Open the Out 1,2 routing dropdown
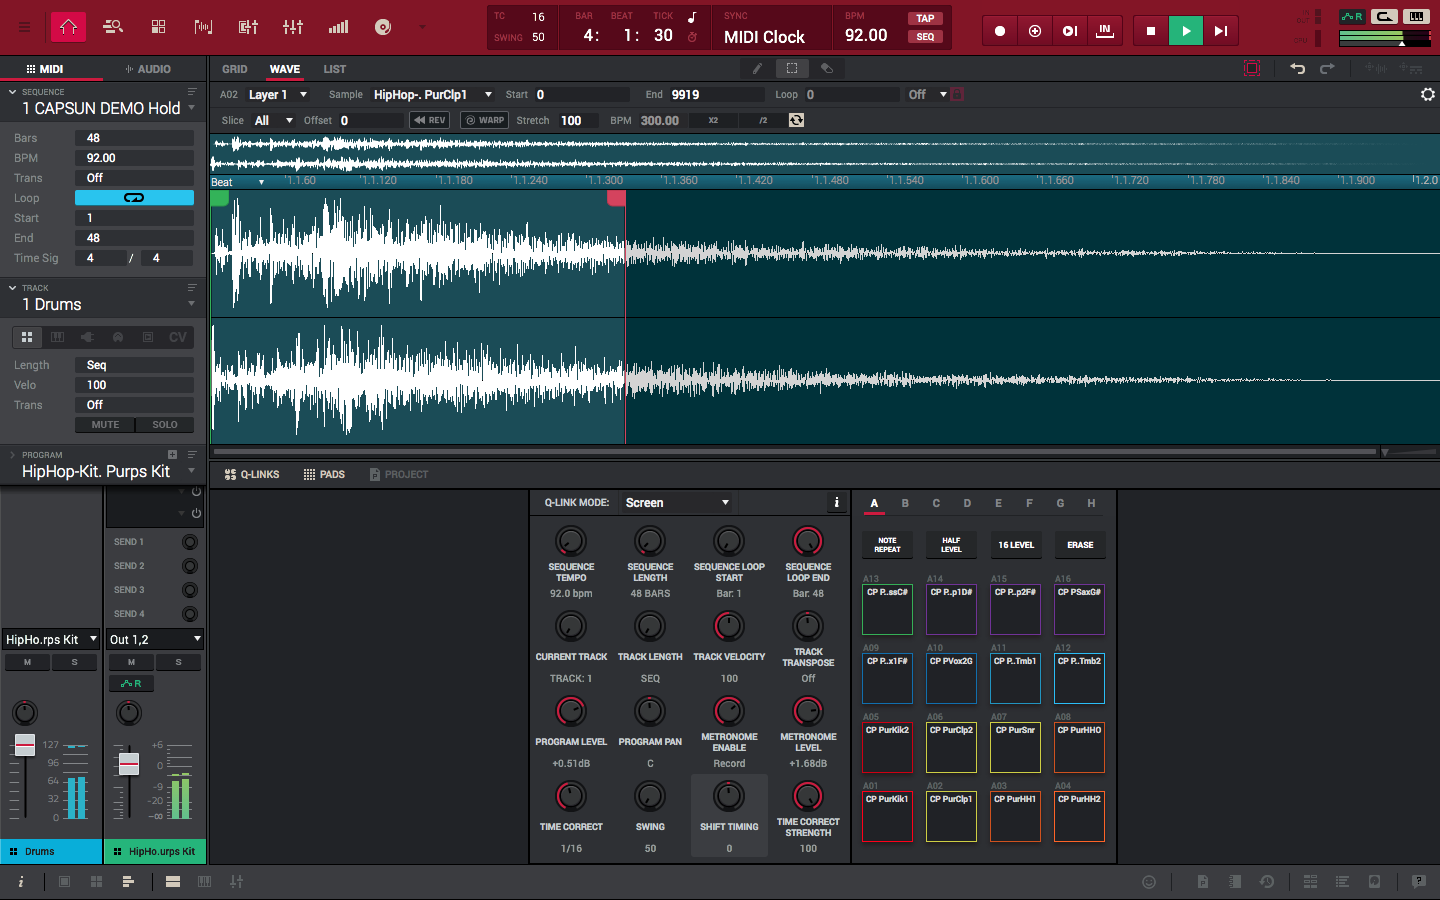The image size is (1440, 900). point(154,638)
